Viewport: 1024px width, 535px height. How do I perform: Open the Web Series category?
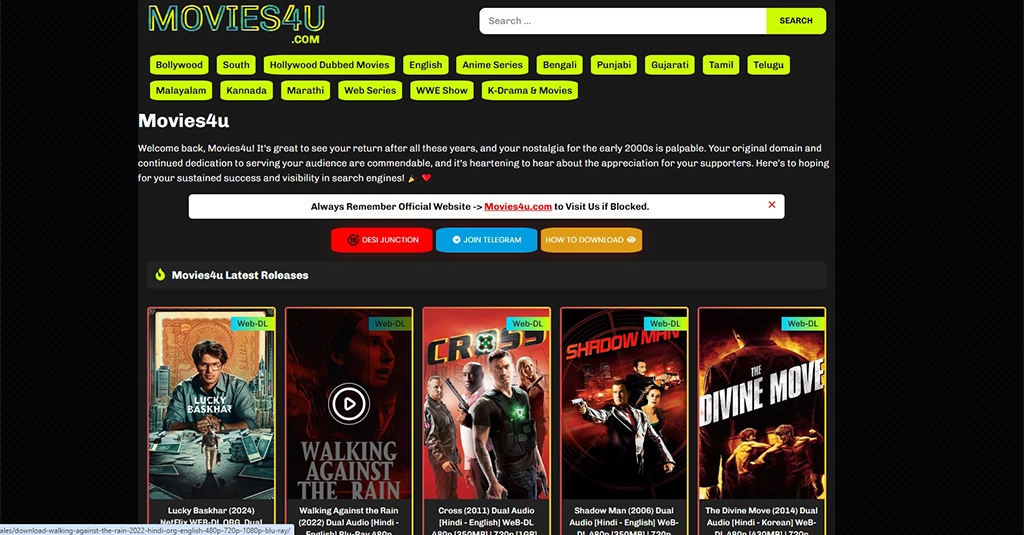click(x=370, y=90)
